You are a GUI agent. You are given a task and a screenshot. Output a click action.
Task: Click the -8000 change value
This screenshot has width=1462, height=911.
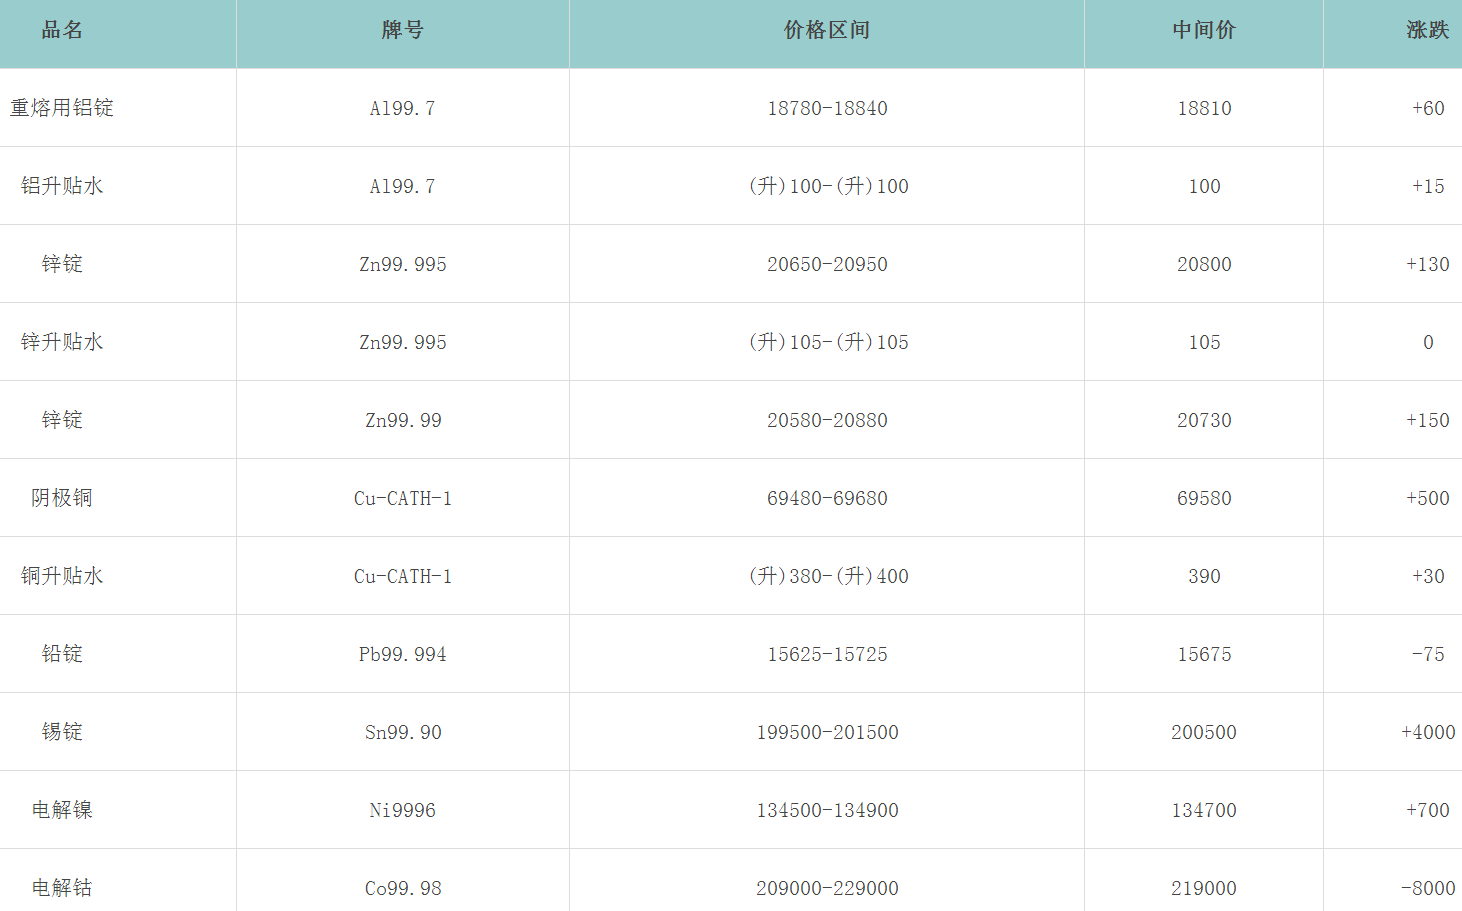(x=1427, y=888)
